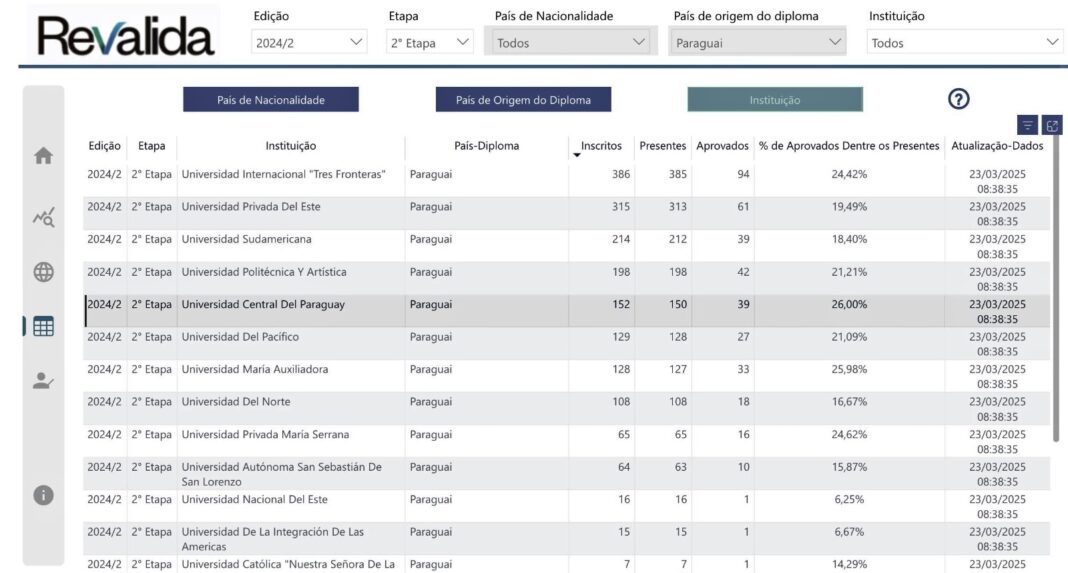1068x573 pixels.
Task: Expand the Edição dropdown showing 2024/2
Action: click(310, 42)
